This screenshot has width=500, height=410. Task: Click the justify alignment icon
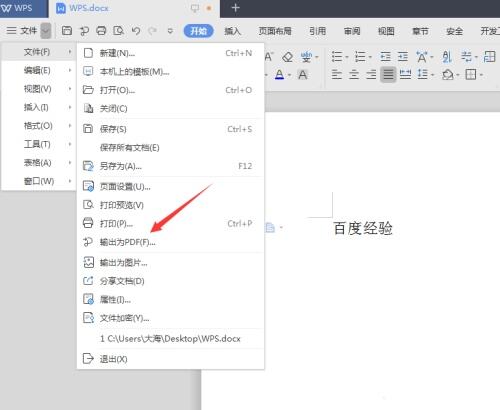388,74
